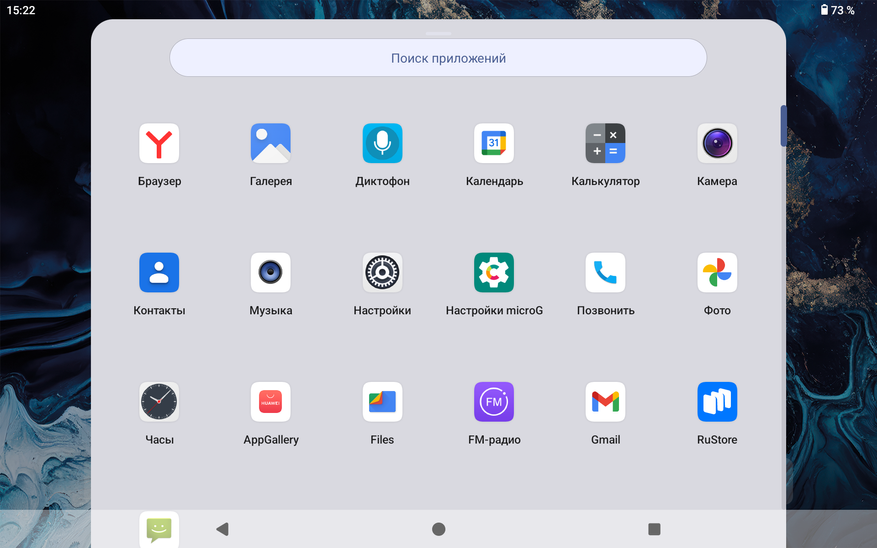The width and height of the screenshot is (877, 548).
Task: Focus the Поиск приложений search field
Action: [x=438, y=58]
